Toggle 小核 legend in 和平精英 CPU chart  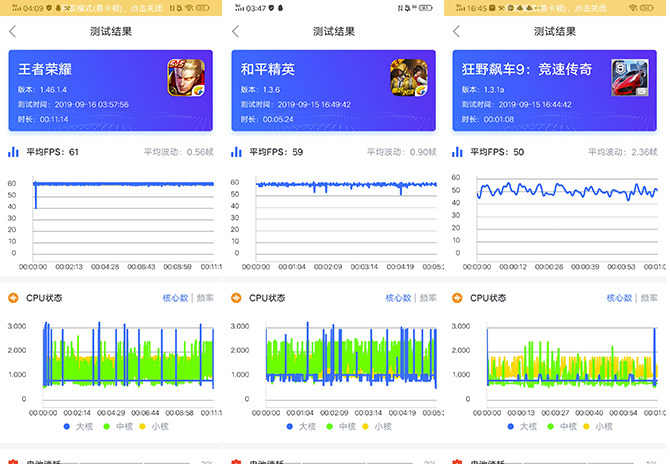click(377, 426)
